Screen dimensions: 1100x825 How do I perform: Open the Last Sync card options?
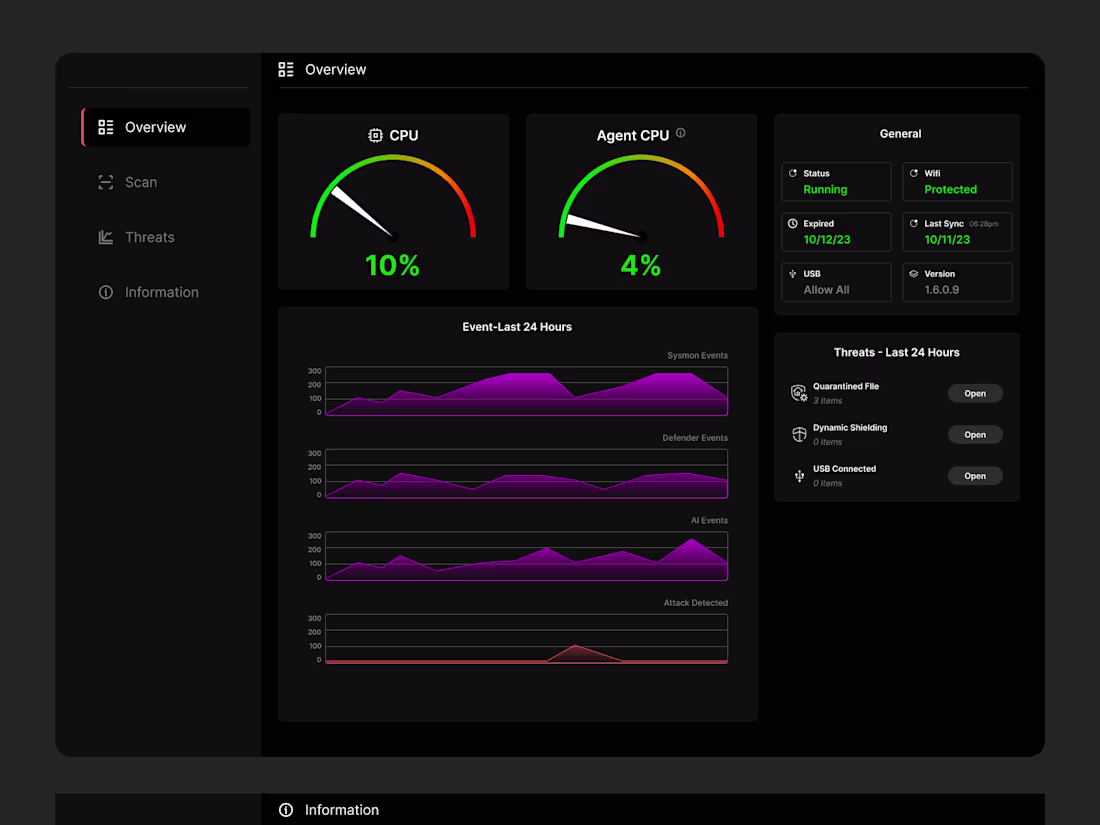[x=957, y=232]
